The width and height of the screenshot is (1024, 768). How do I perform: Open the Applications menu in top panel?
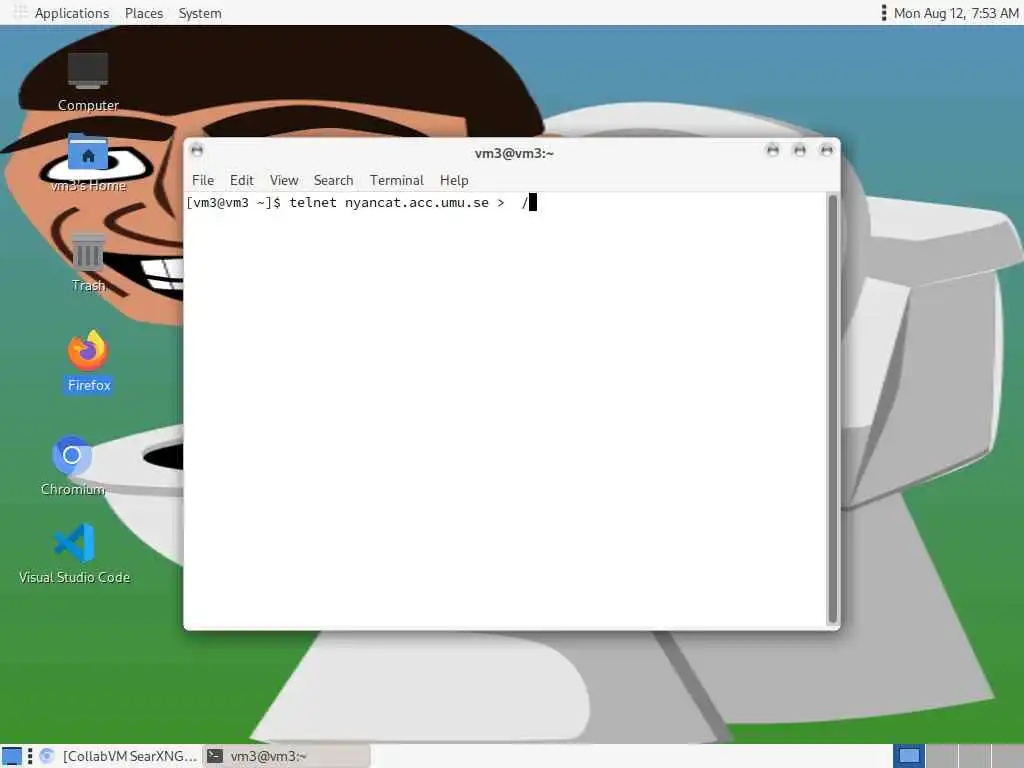pyautogui.click(x=72, y=13)
